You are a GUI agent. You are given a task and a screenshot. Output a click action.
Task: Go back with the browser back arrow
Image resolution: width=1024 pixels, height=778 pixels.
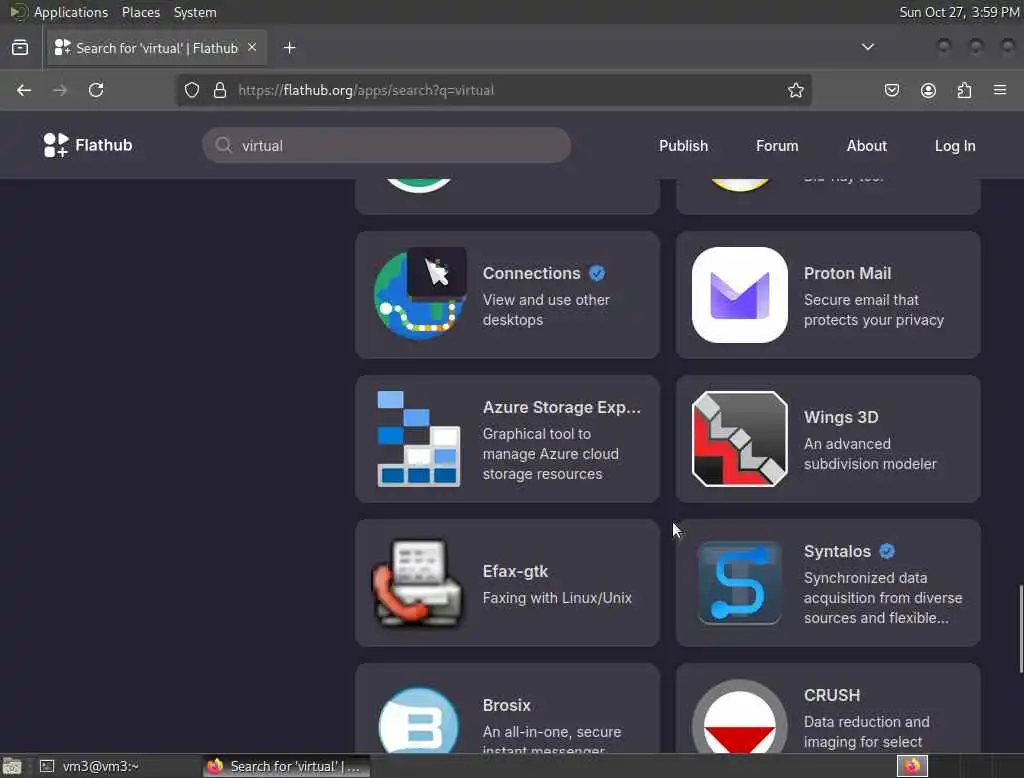24,90
